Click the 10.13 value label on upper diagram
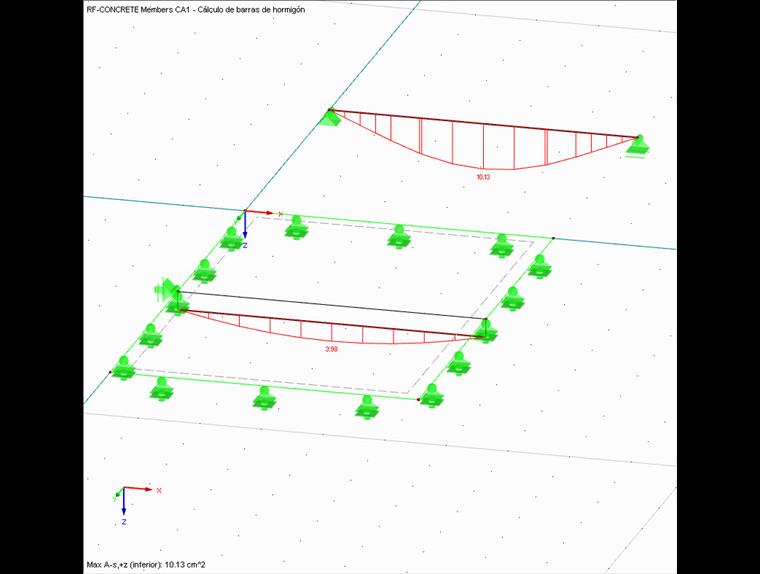 [x=483, y=177]
